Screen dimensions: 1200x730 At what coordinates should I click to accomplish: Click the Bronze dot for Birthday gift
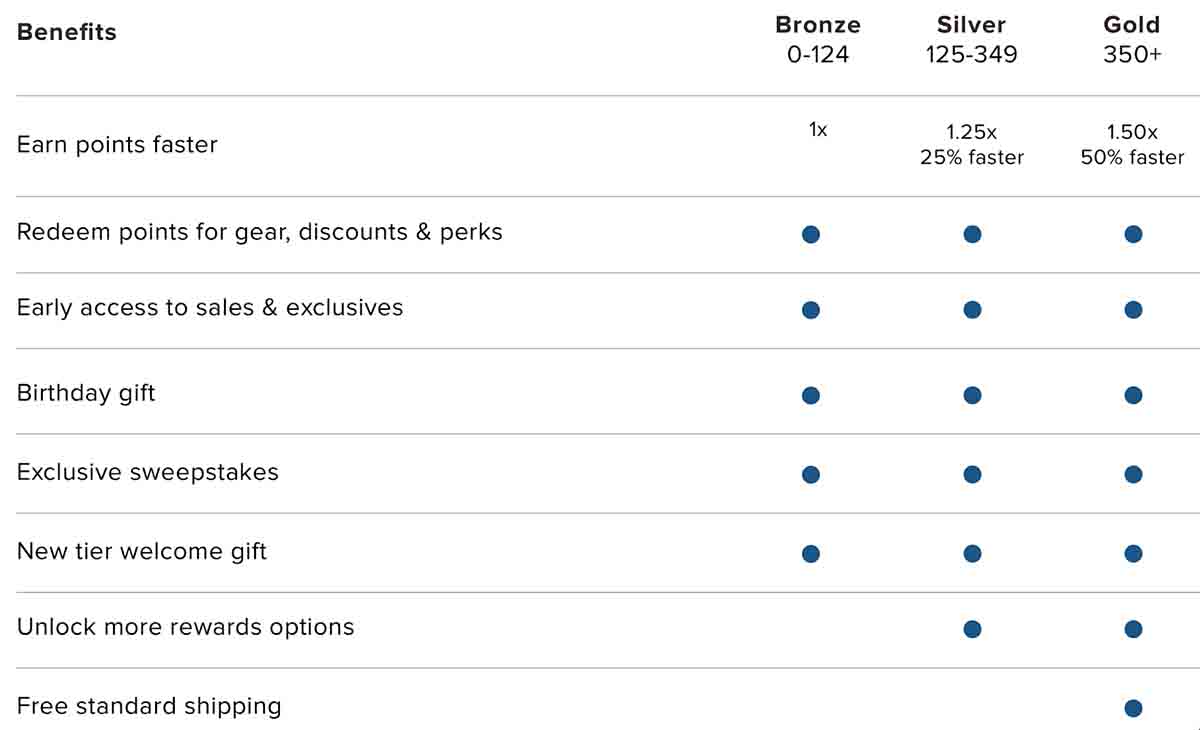(811, 395)
